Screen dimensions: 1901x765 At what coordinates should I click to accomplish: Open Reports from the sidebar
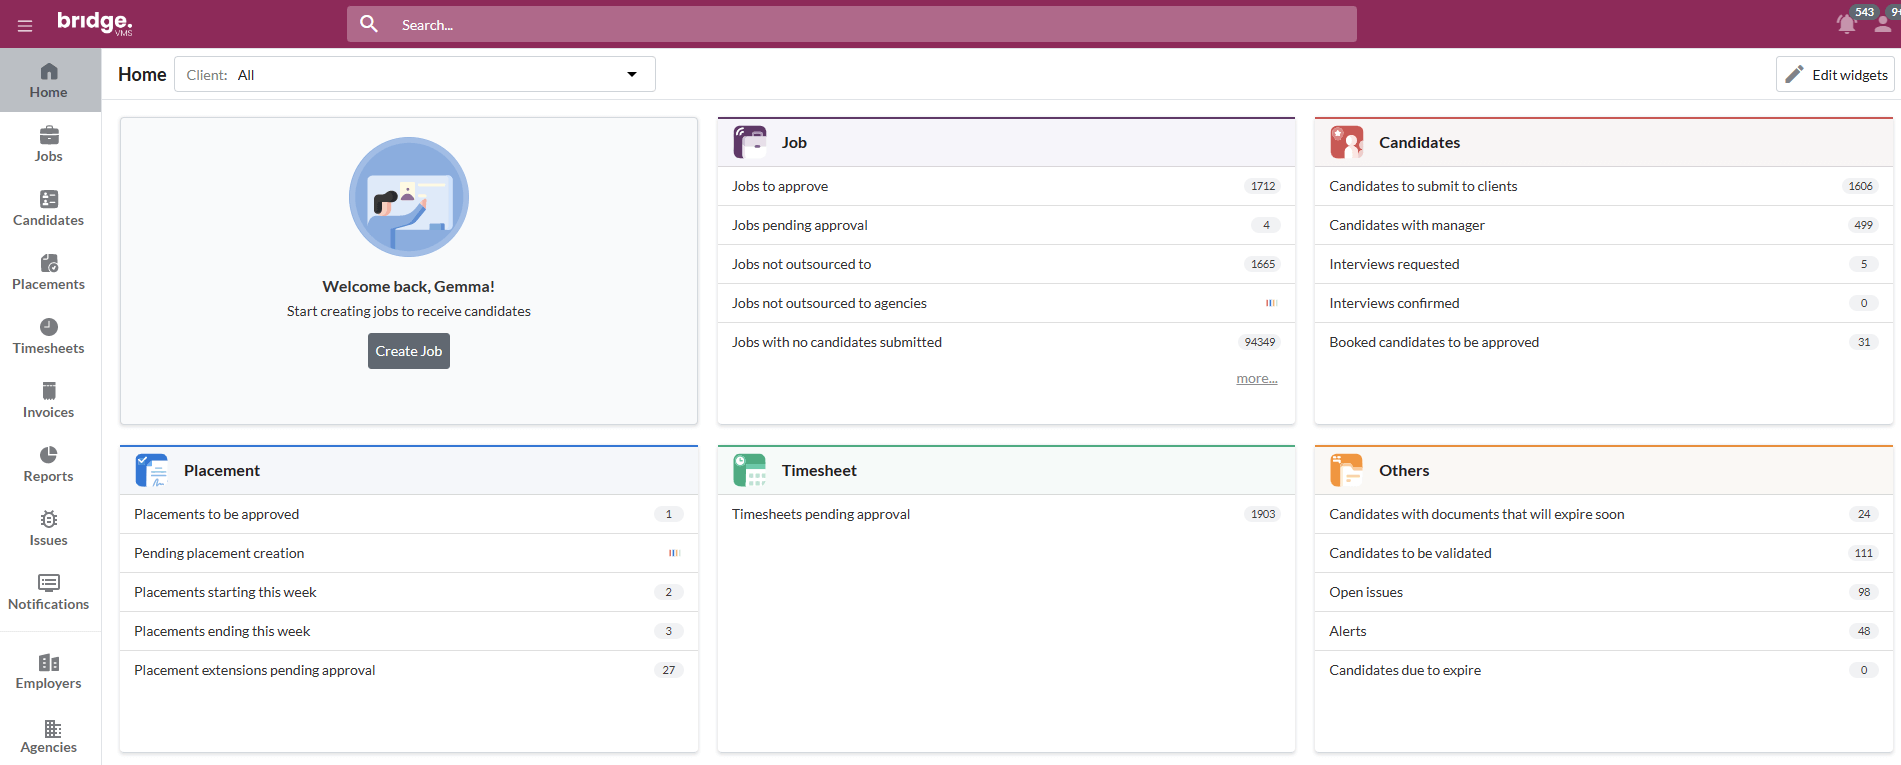(x=48, y=464)
